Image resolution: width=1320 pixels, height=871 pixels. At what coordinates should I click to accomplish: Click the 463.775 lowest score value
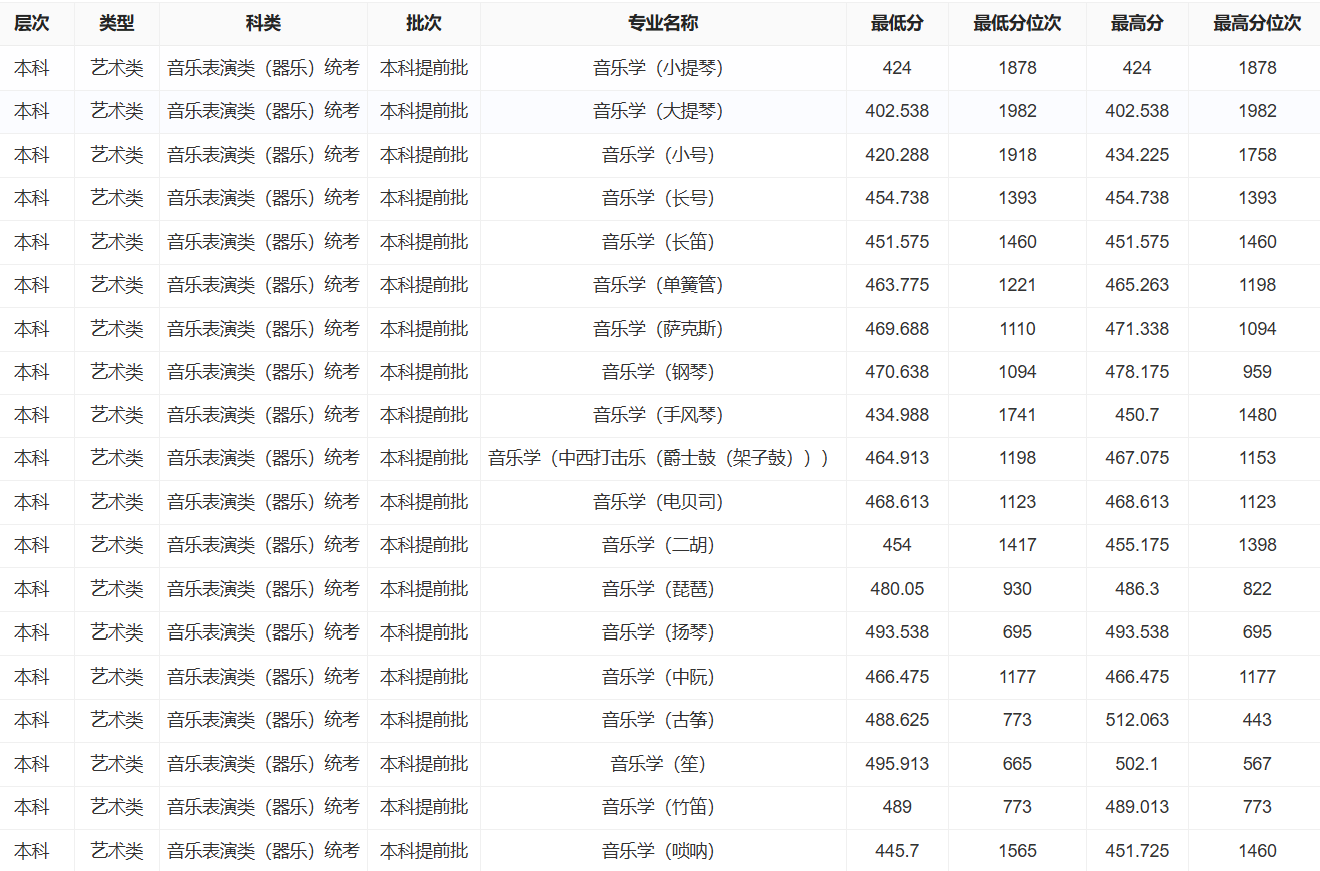[x=897, y=285]
